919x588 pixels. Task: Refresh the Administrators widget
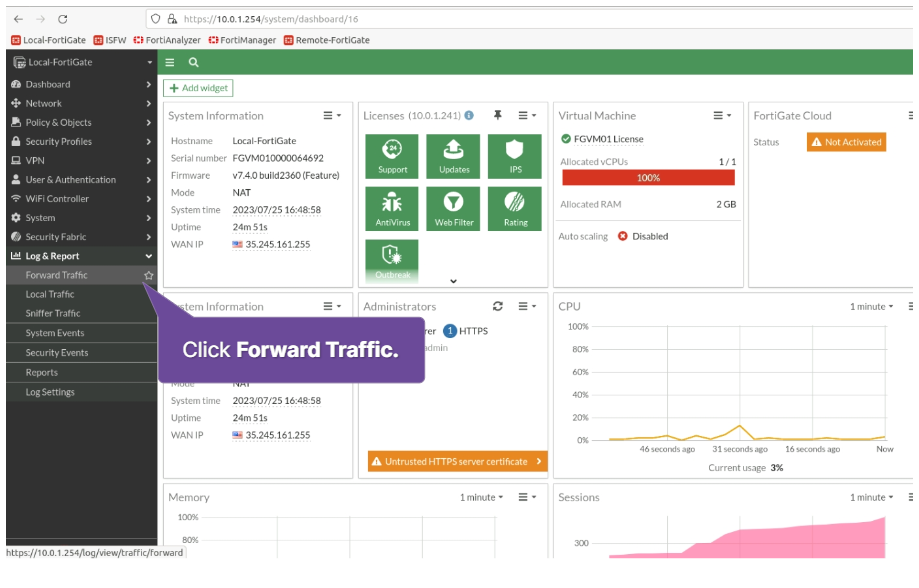(498, 306)
